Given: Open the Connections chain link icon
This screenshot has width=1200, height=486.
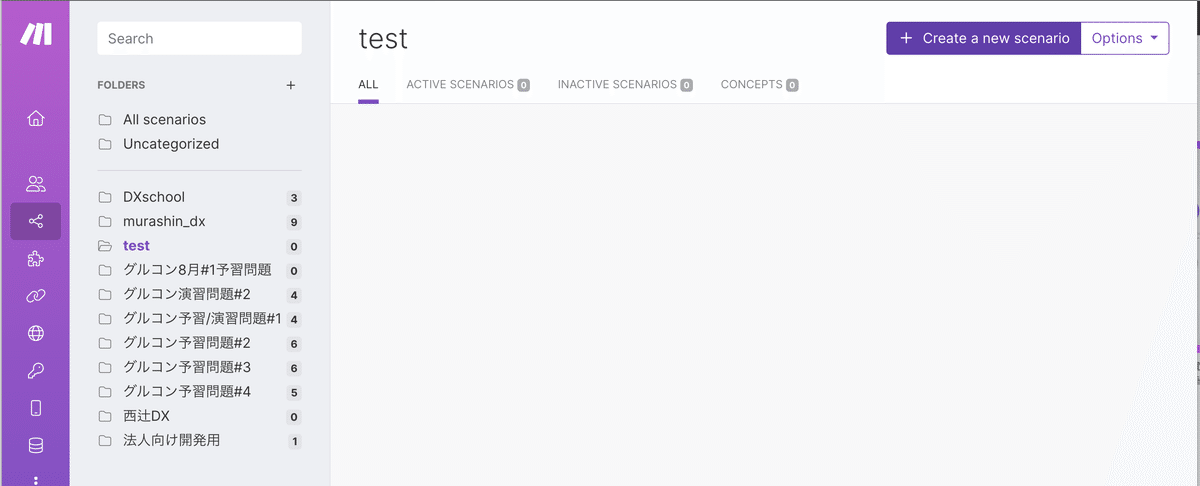Looking at the screenshot, I should click(36, 296).
